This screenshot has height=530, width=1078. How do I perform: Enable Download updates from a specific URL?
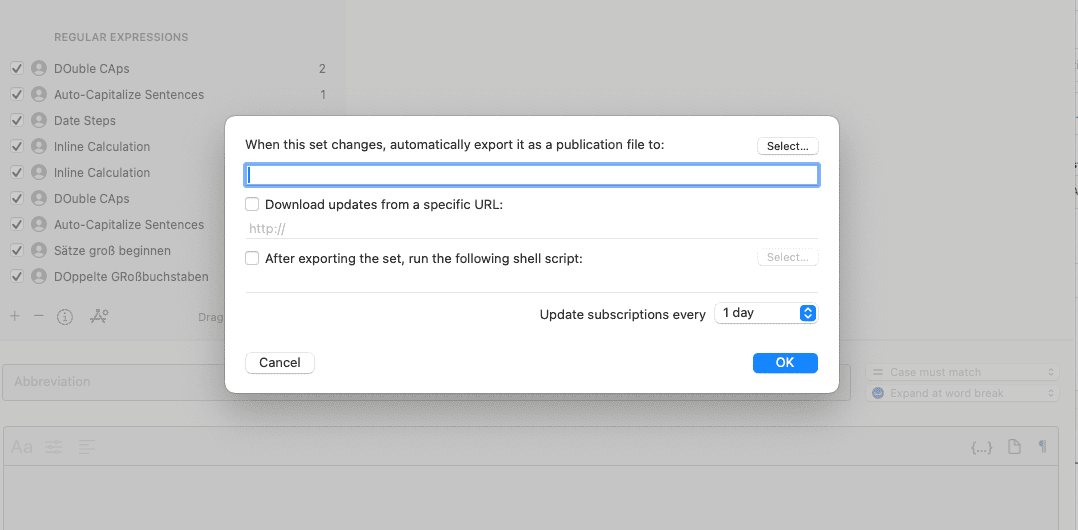pyautogui.click(x=252, y=204)
